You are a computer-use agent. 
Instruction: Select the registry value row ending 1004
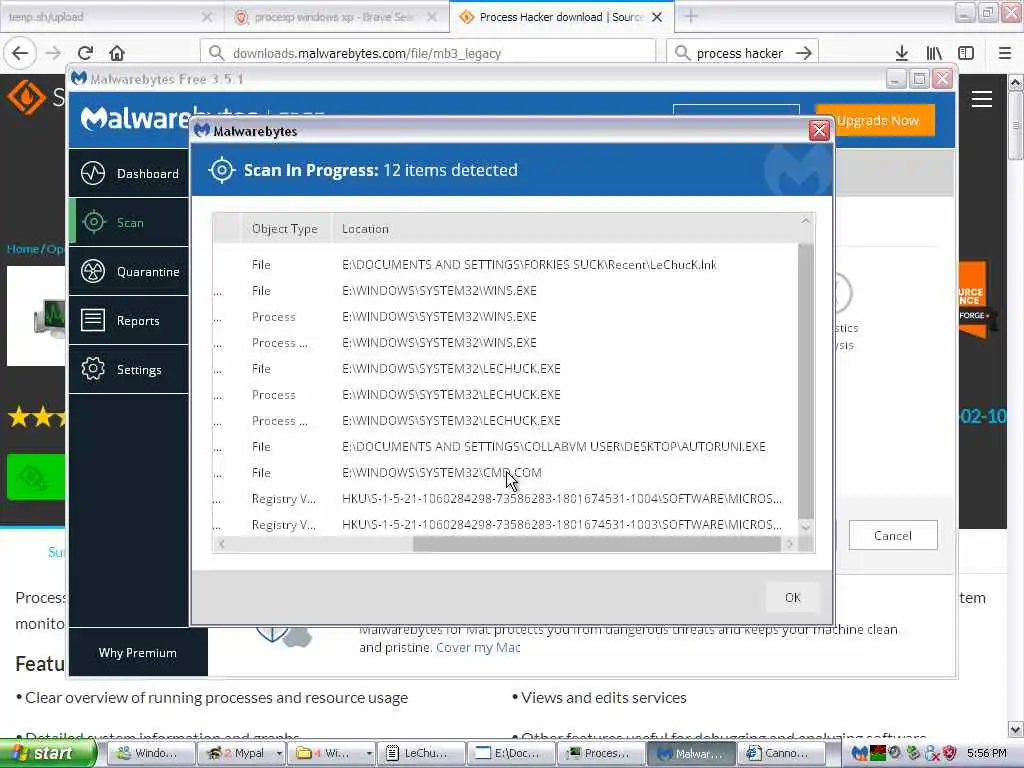[x=505, y=499]
